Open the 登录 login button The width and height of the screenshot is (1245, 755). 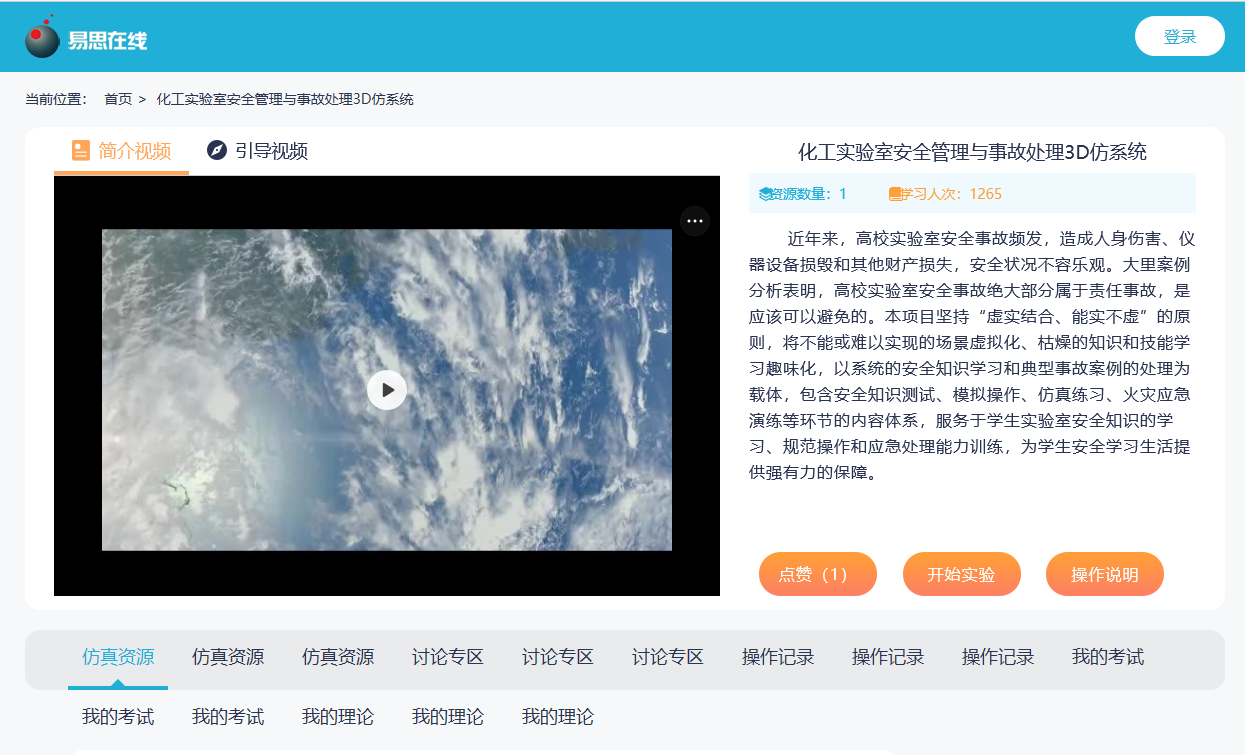click(1180, 36)
